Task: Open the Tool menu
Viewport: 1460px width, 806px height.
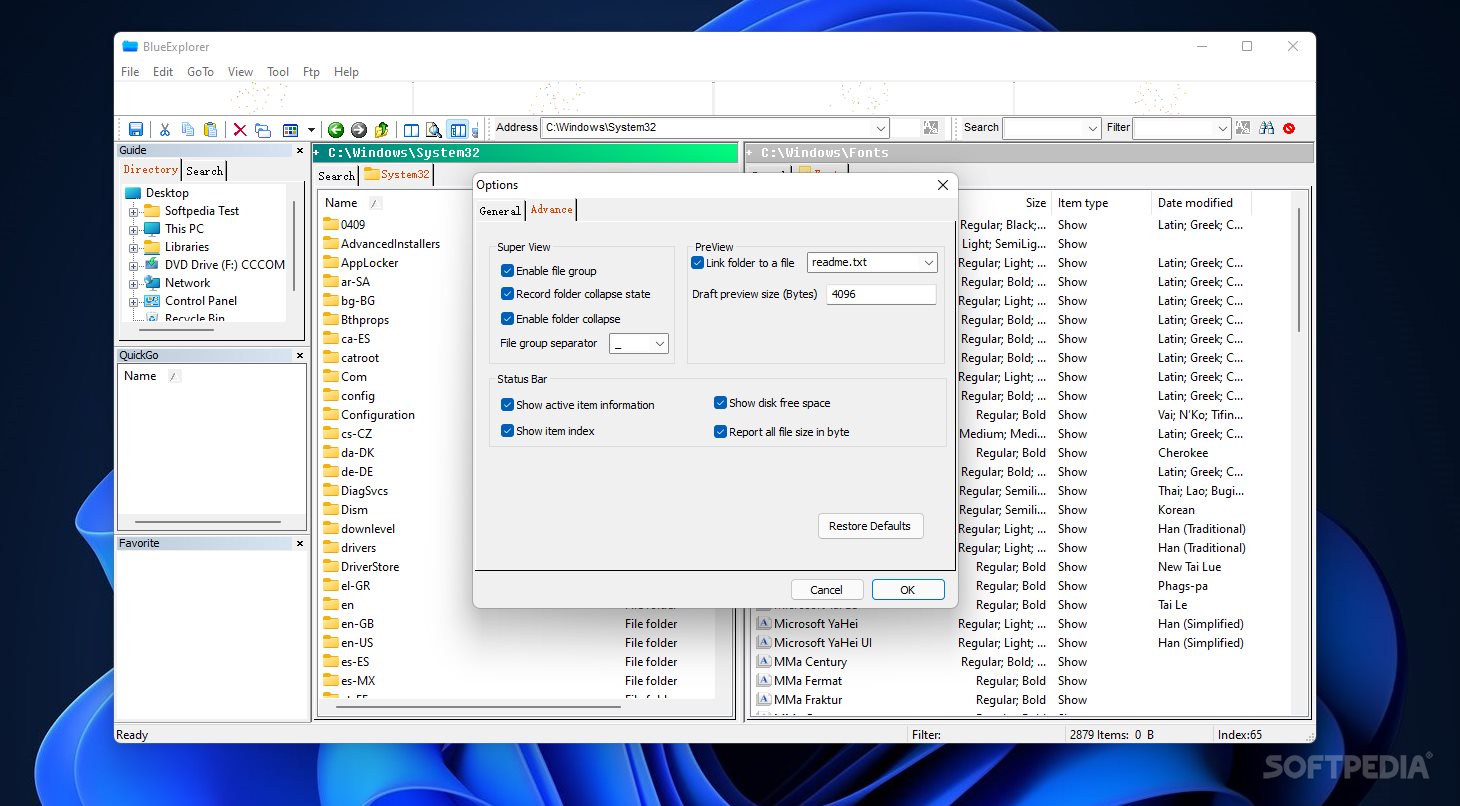Action: coord(278,72)
